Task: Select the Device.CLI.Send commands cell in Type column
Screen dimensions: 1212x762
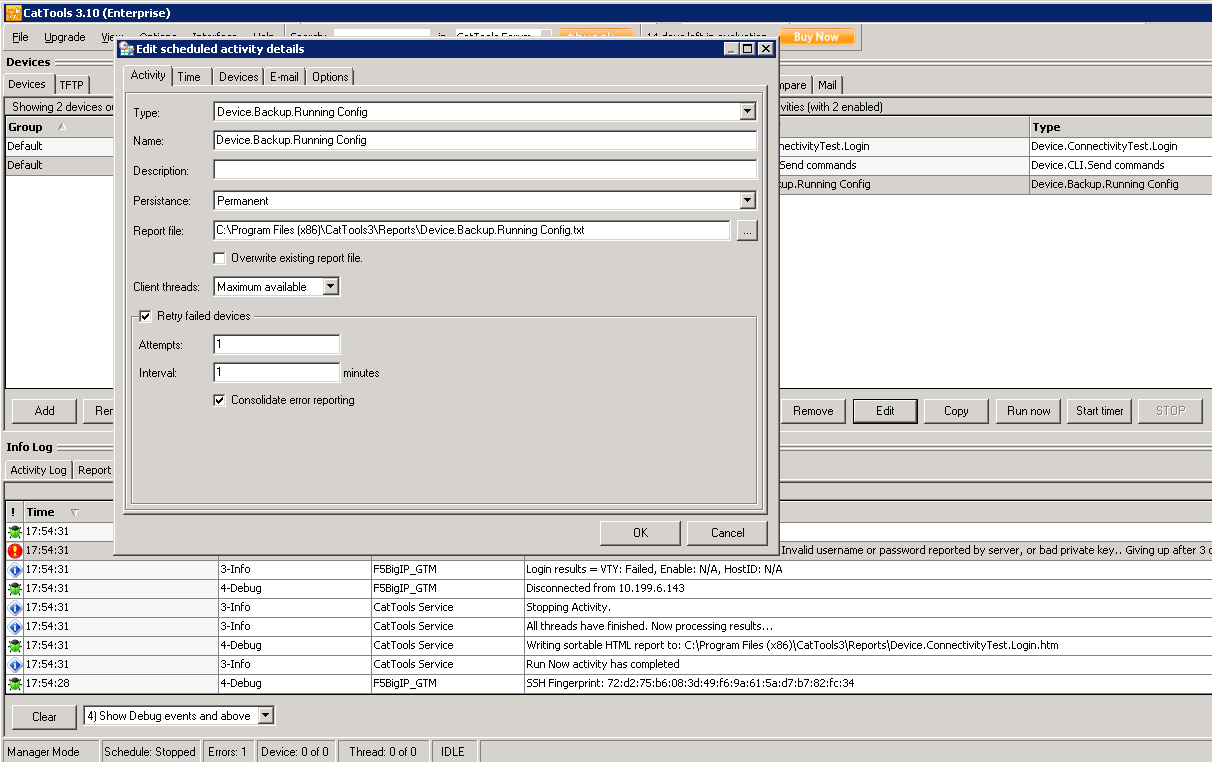Action: click(1120, 165)
